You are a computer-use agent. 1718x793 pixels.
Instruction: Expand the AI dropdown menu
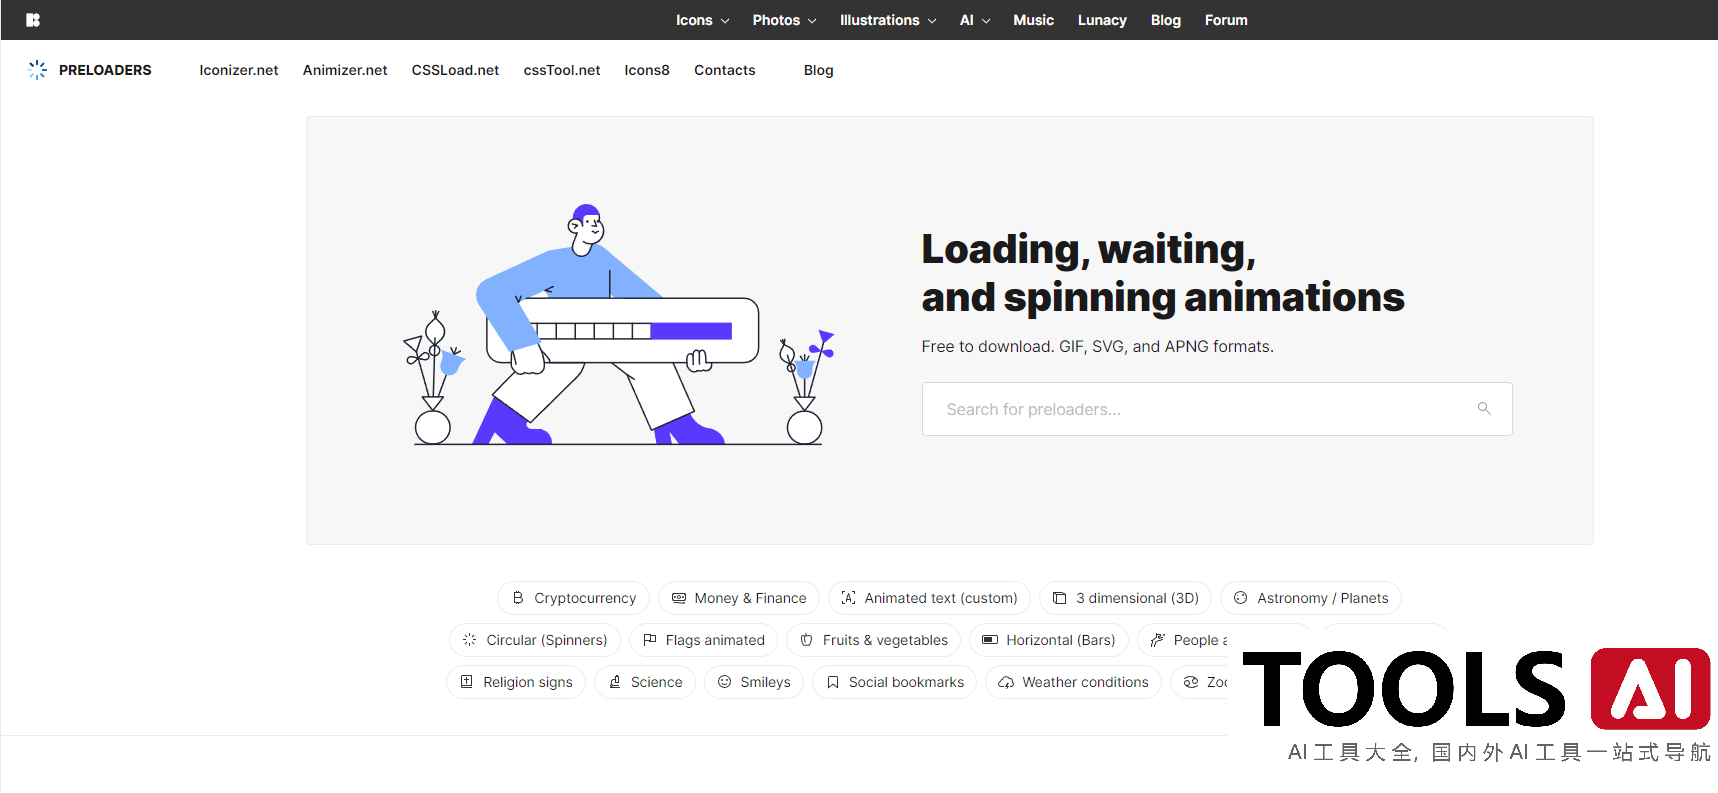(975, 20)
